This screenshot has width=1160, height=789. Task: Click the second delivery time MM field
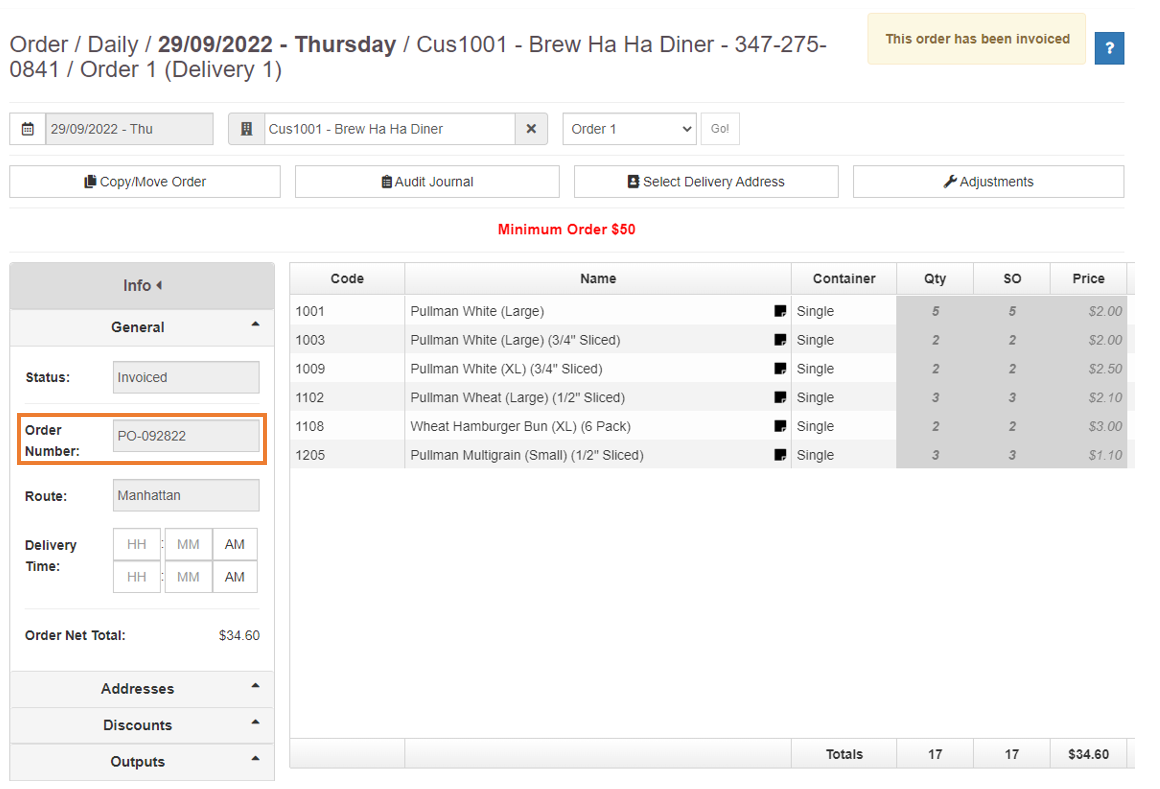[x=189, y=577]
